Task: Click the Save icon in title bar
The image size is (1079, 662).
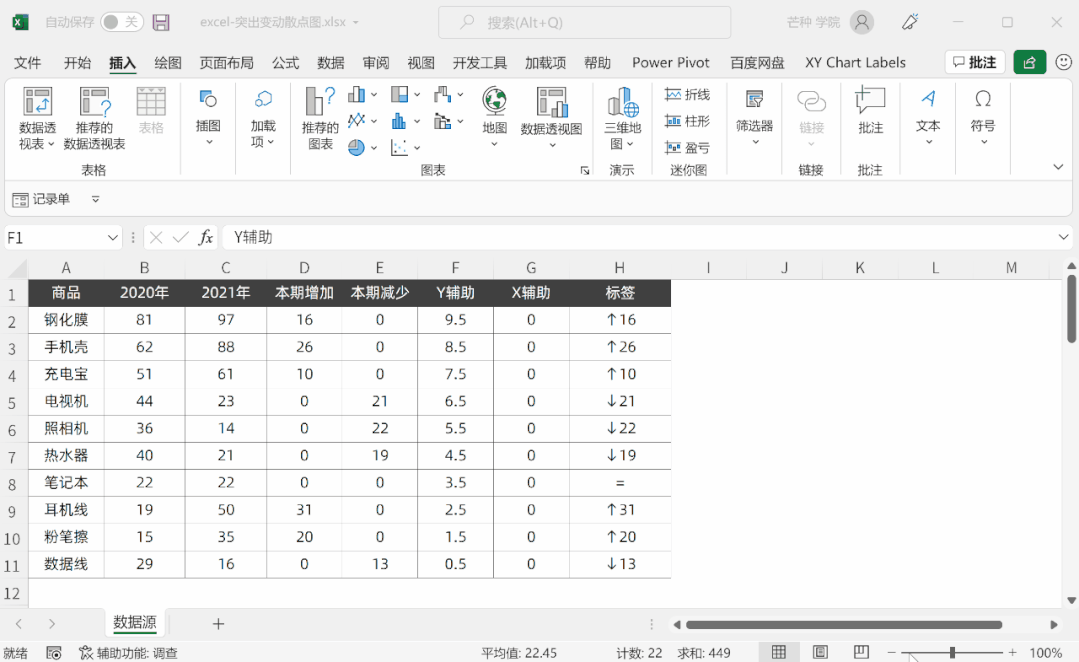Action: (x=161, y=22)
